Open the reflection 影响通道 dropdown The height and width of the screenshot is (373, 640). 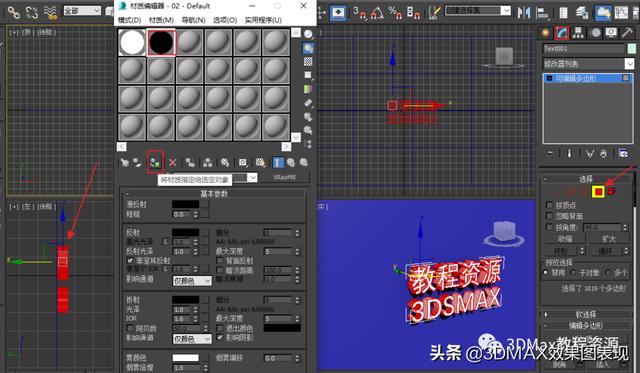(192, 281)
